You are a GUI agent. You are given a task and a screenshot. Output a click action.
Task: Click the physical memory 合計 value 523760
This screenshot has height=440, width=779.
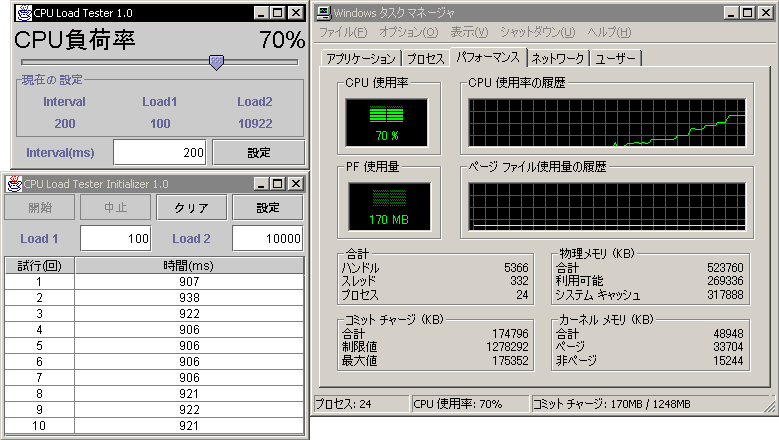pyautogui.click(x=725, y=268)
